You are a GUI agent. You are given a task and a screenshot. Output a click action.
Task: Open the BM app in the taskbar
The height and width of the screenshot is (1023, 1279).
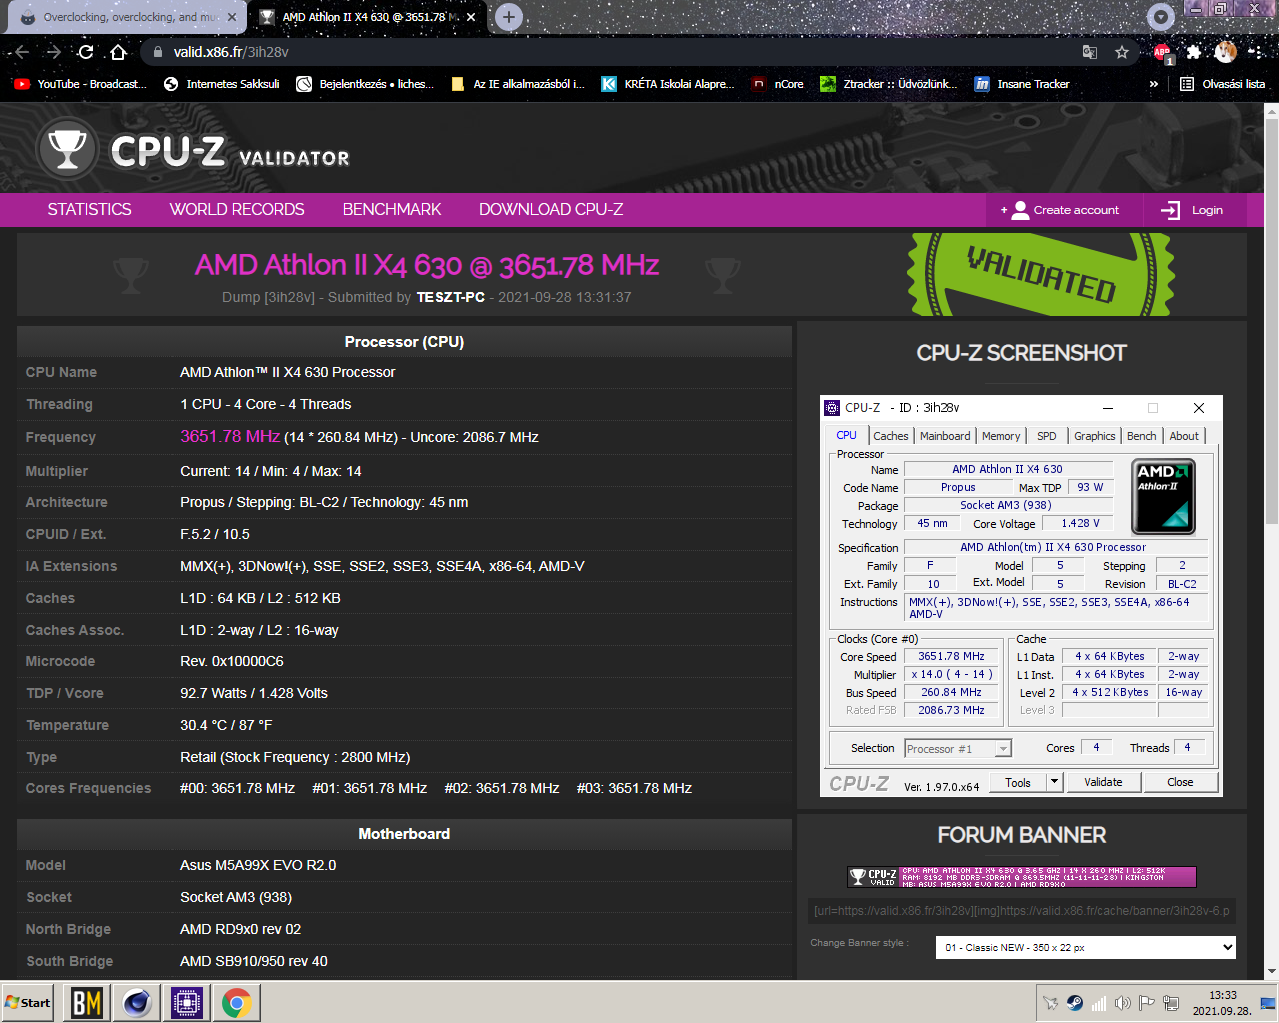pos(87,1003)
